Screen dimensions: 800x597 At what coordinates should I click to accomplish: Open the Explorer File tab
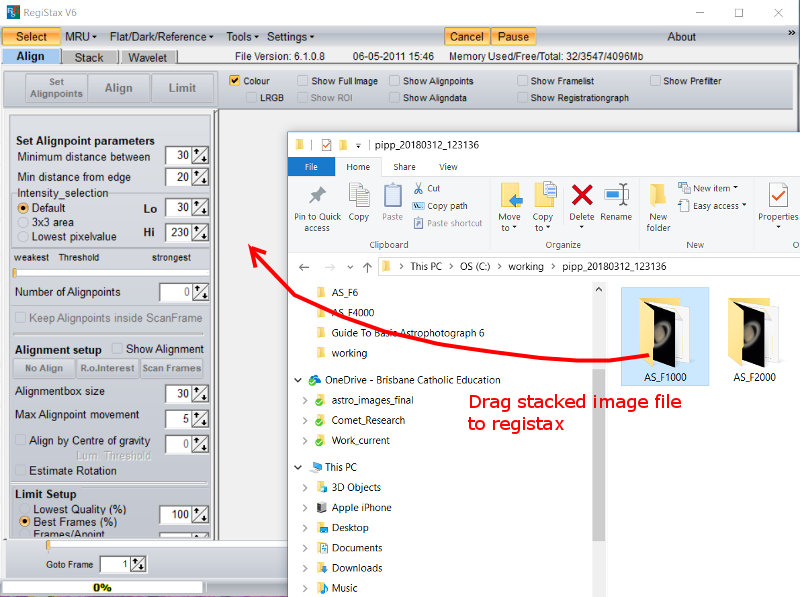311,167
